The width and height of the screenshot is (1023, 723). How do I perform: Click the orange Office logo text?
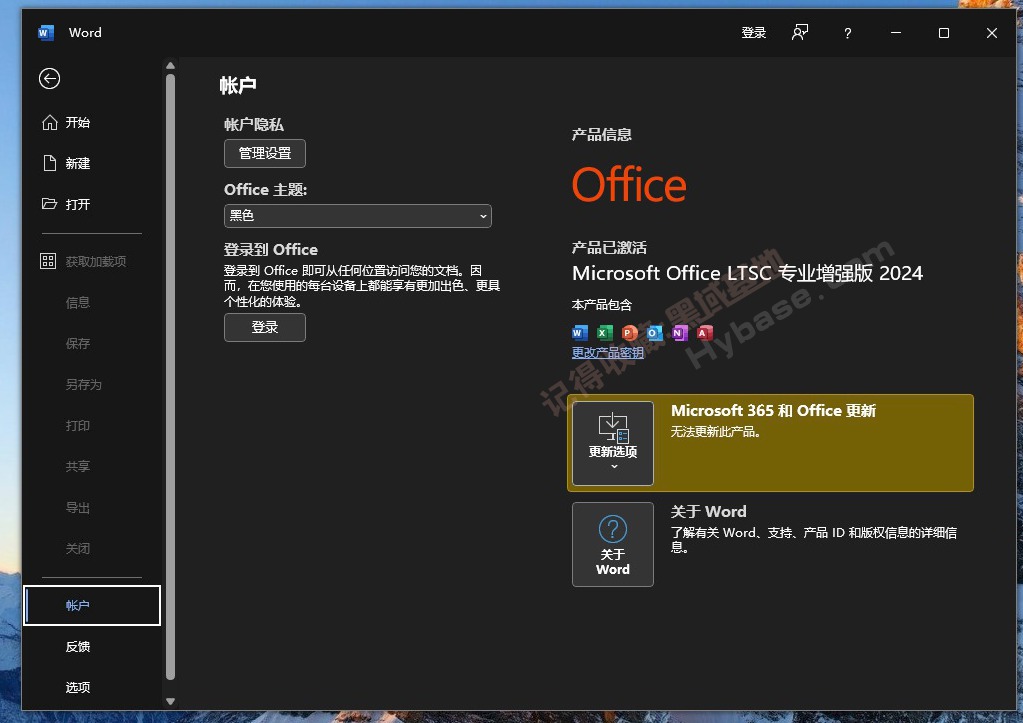(629, 185)
